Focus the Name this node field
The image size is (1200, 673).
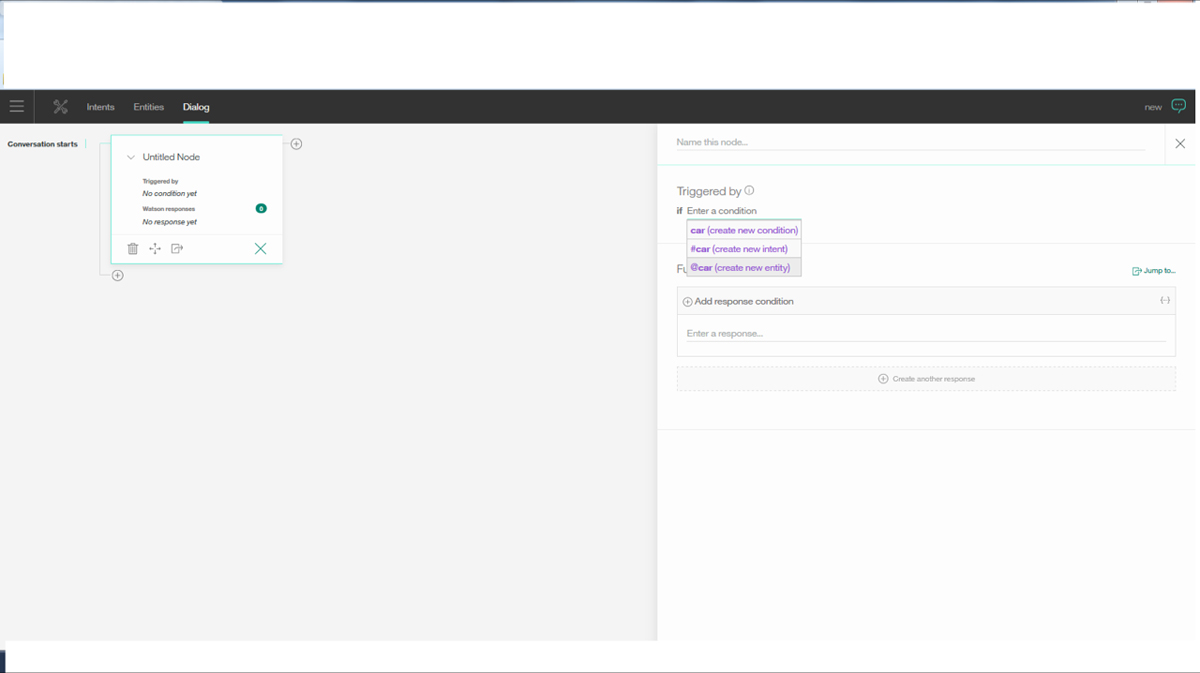(x=910, y=143)
